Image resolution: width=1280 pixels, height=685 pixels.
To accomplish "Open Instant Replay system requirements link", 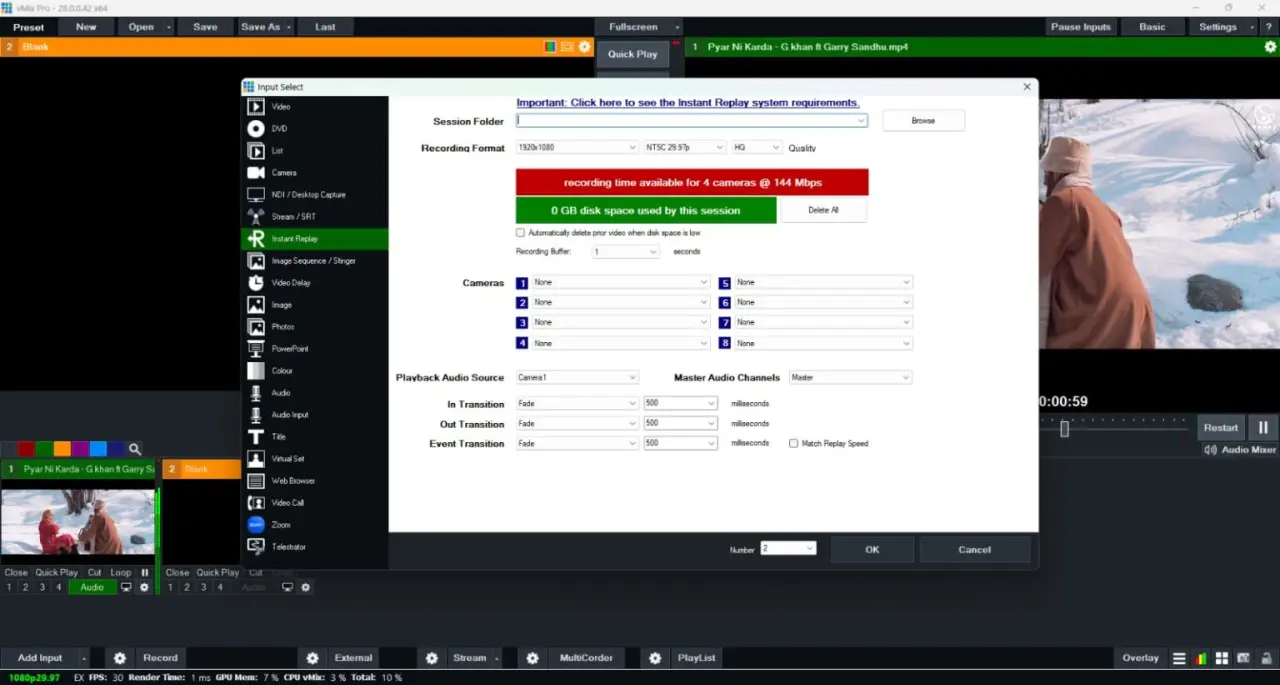I will point(687,102).
